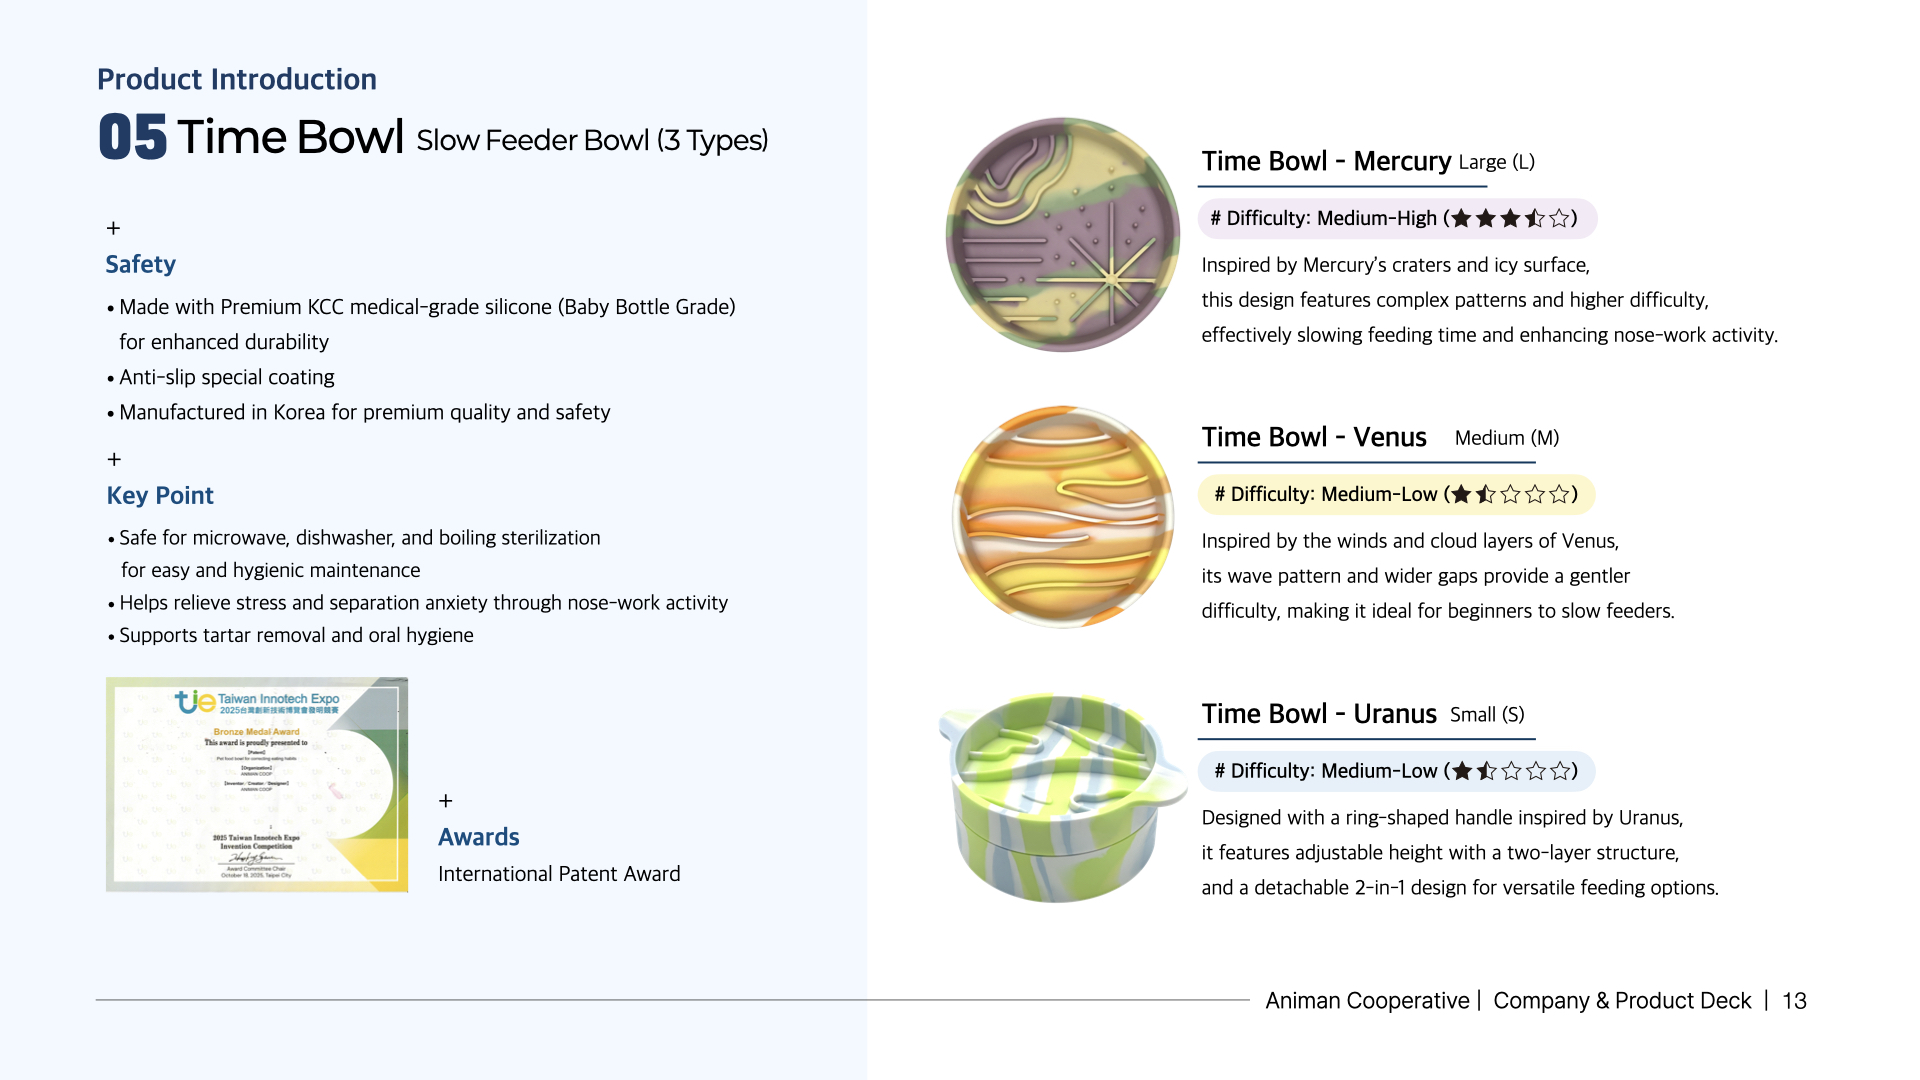This screenshot has height=1080, width=1920.
Task: Click the Mercury bowl product image
Action: point(1062,235)
